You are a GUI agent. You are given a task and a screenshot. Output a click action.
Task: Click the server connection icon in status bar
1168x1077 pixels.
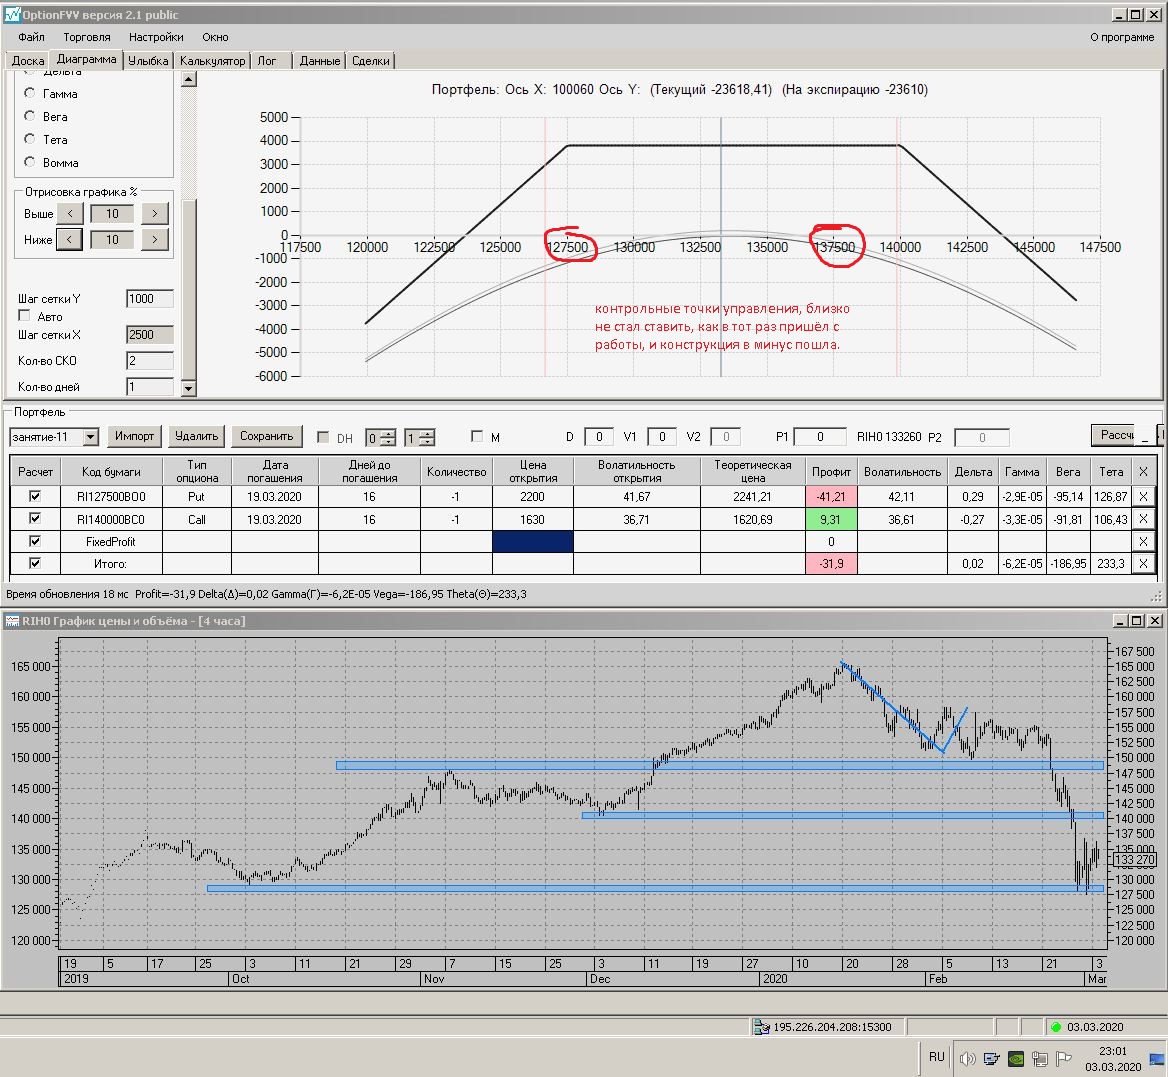(x=761, y=1027)
